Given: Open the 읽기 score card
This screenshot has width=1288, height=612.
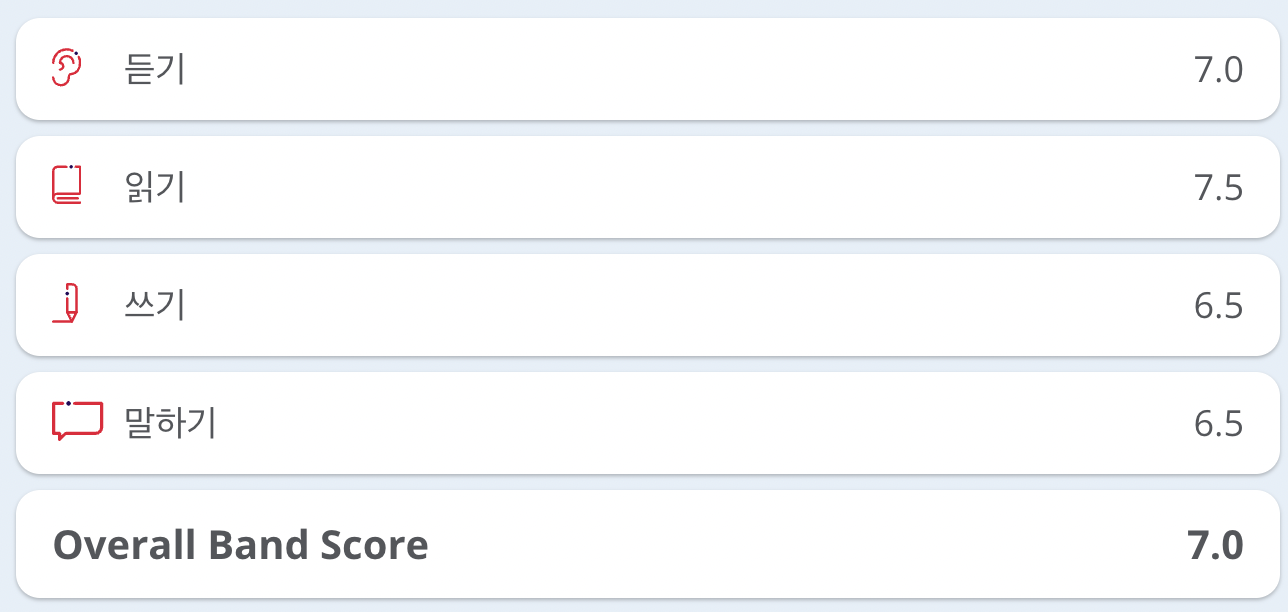Looking at the screenshot, I should [x=648, y=187].
